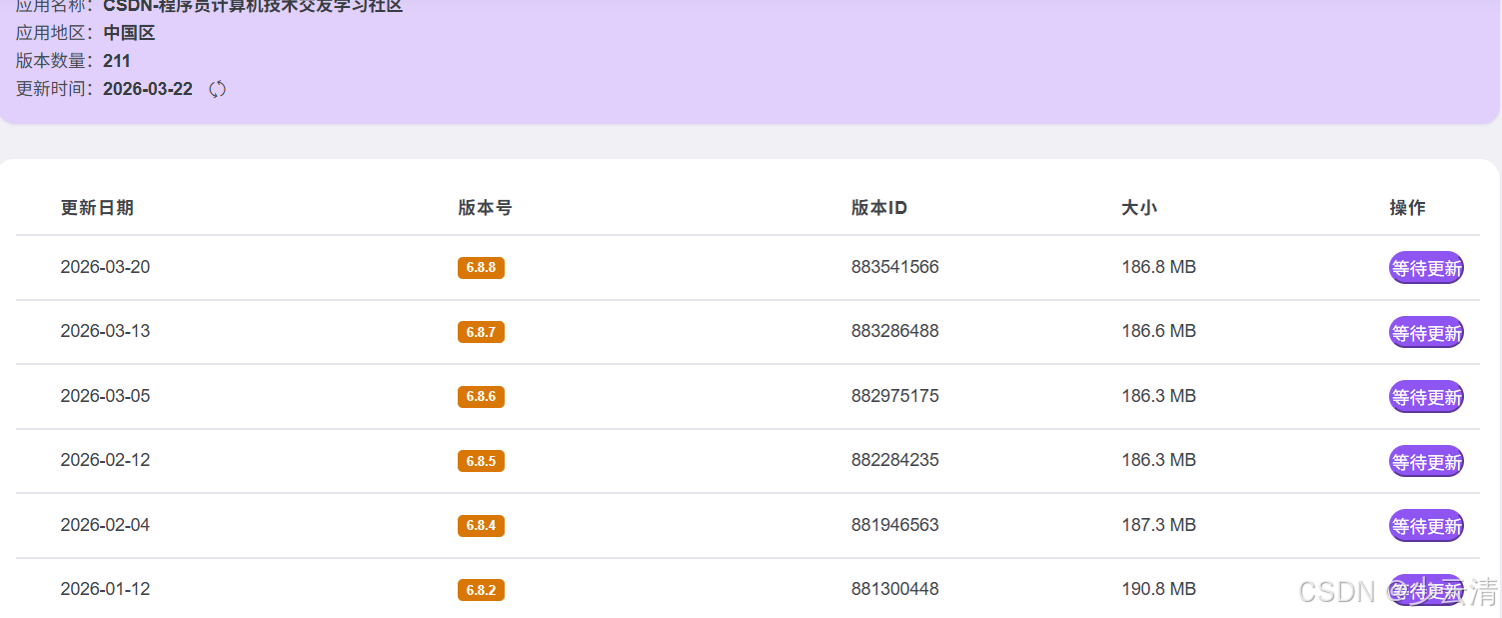Click version ID 882975175

click(x=895, y=396)
